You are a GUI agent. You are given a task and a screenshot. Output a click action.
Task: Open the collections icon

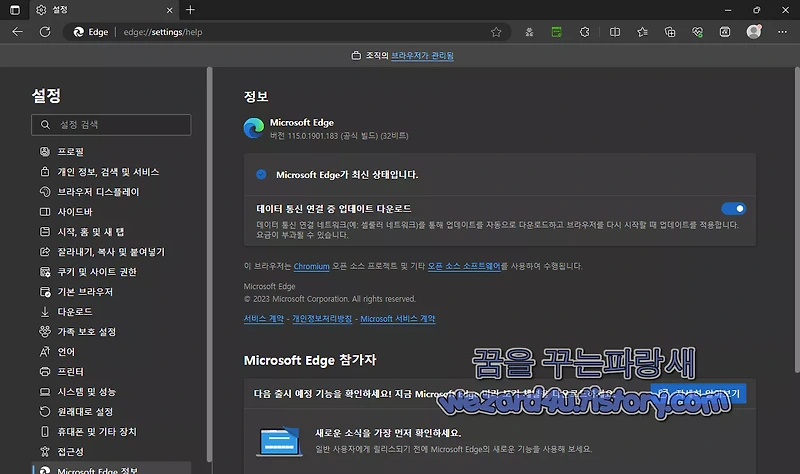(x=670, y=32)
